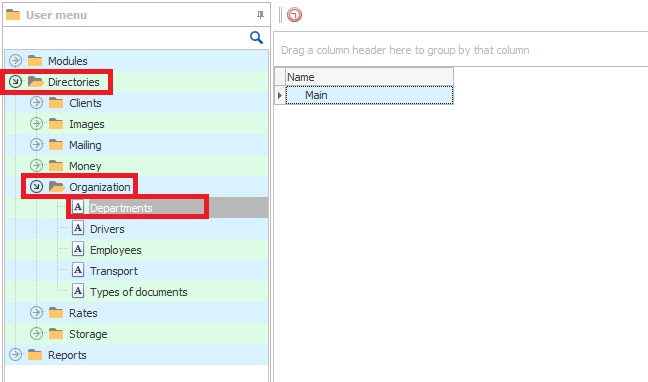Expand the Clients node arrow
The width and height of the screenshot is (648, 382).
(36, 103)
